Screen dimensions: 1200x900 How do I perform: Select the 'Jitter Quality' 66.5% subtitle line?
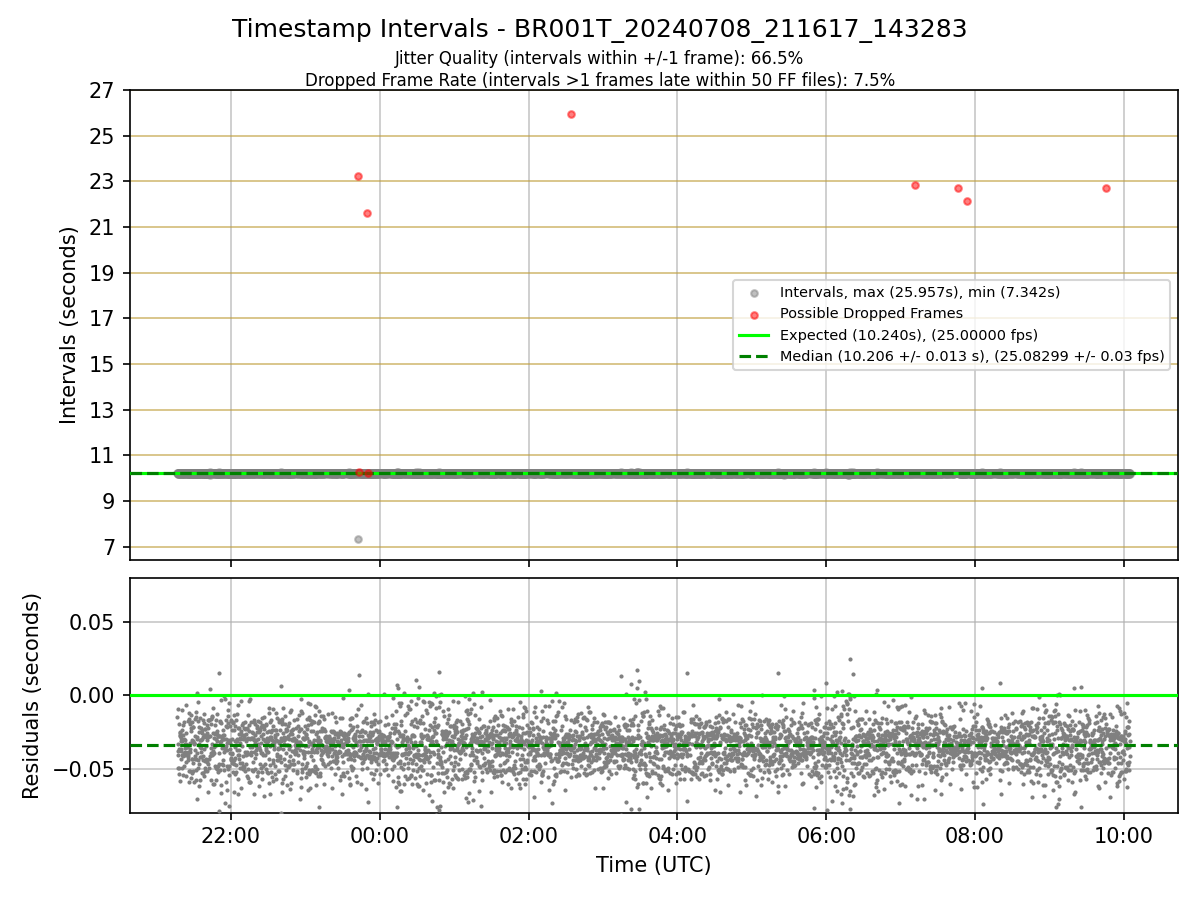(x=599, y=58)
